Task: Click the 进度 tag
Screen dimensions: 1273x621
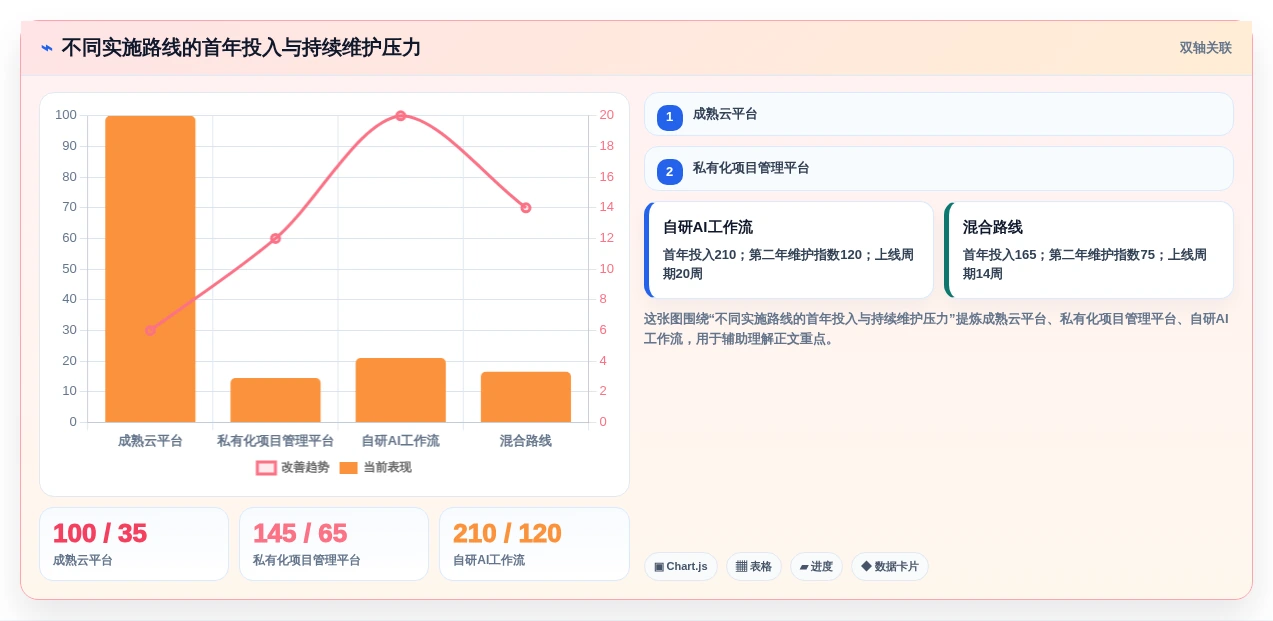Action: click(x=816, y=567)
